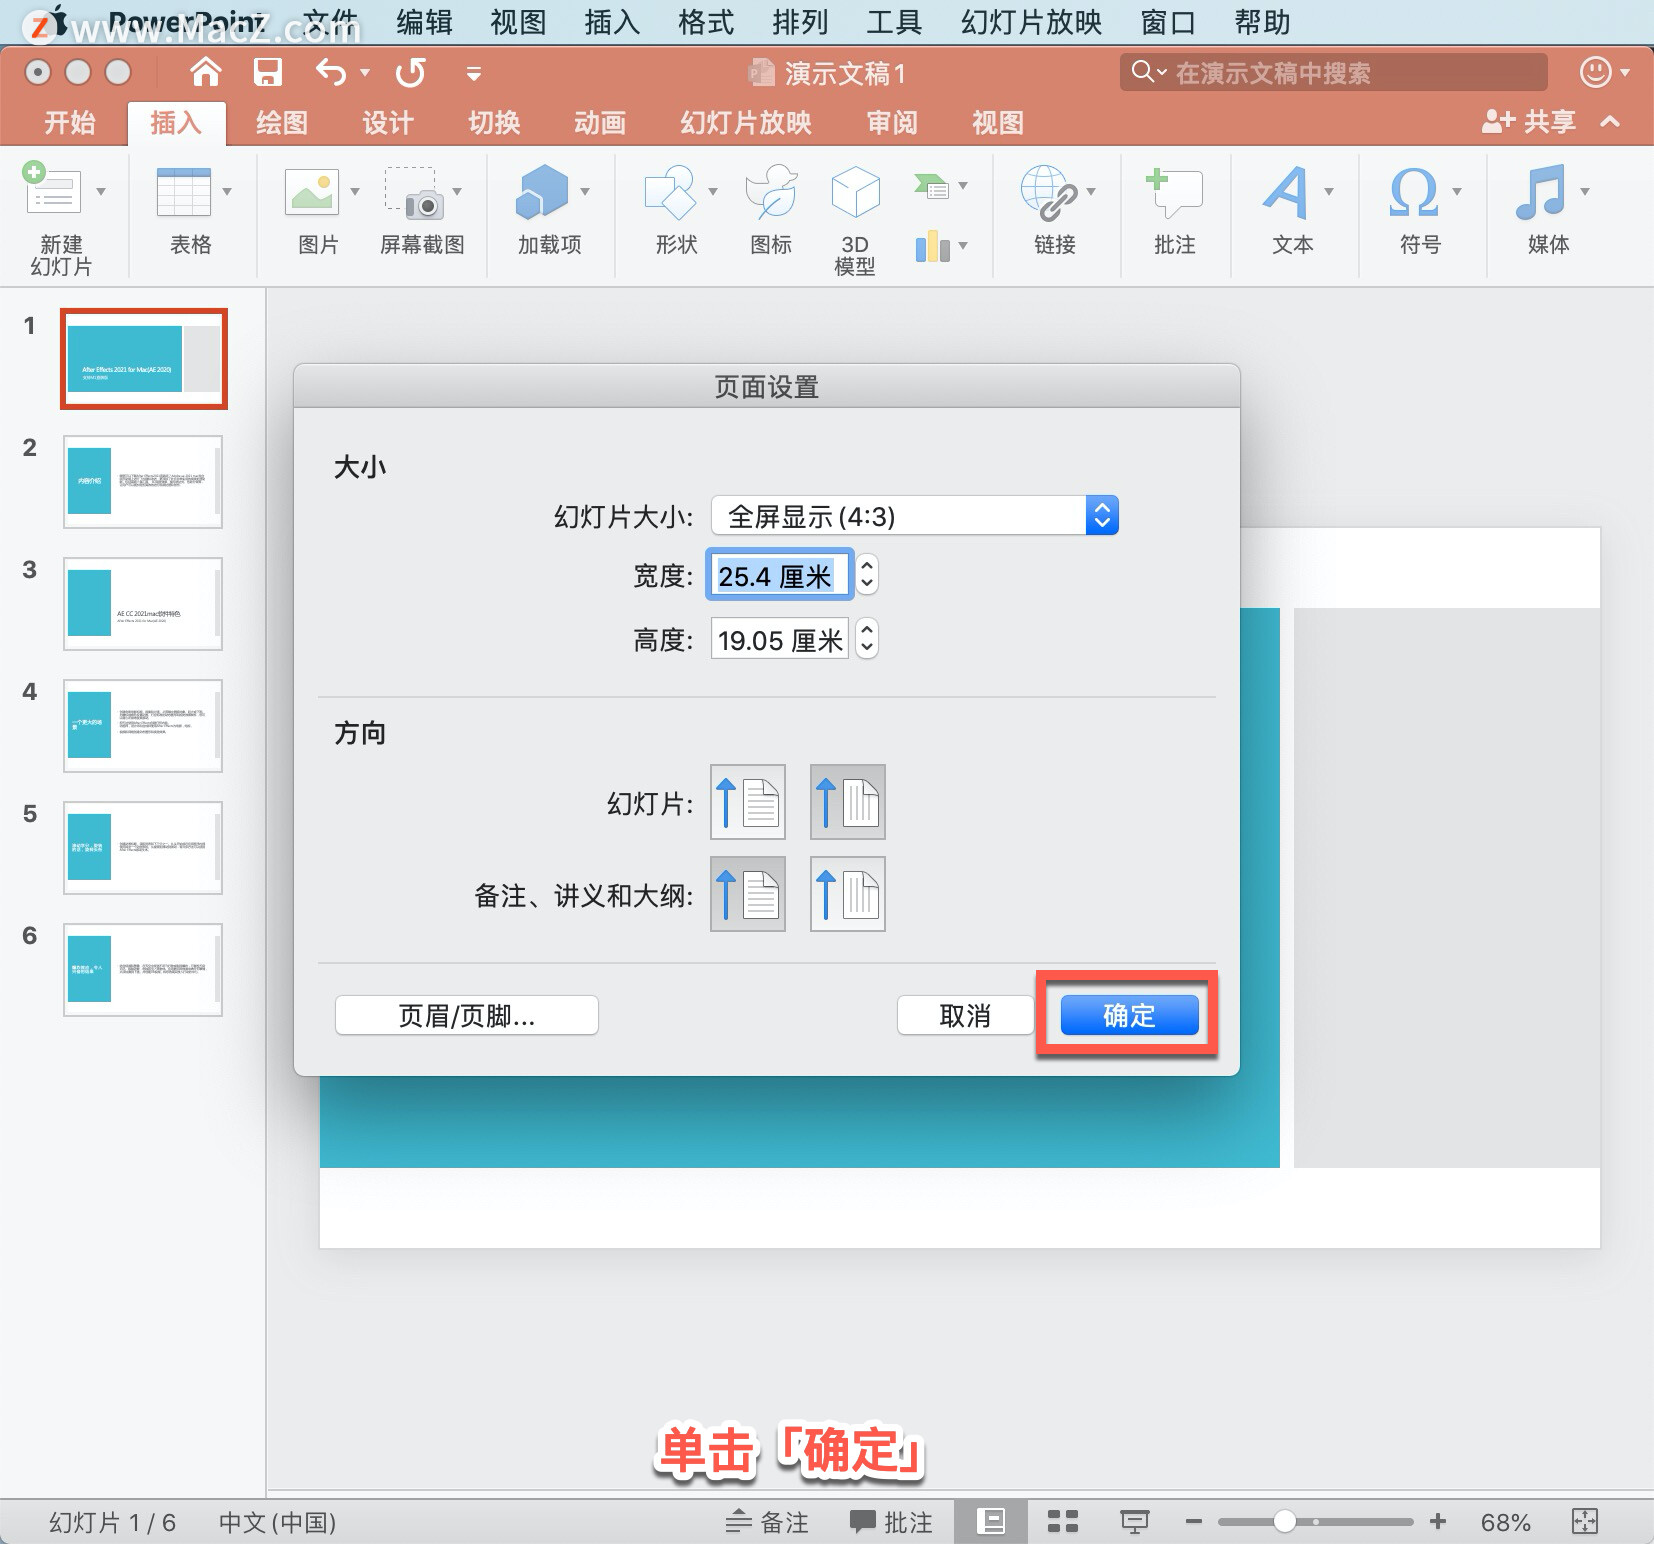Click the 高度 stepper arrows
Screen dimensions: 1654x1544
point(867,638)
